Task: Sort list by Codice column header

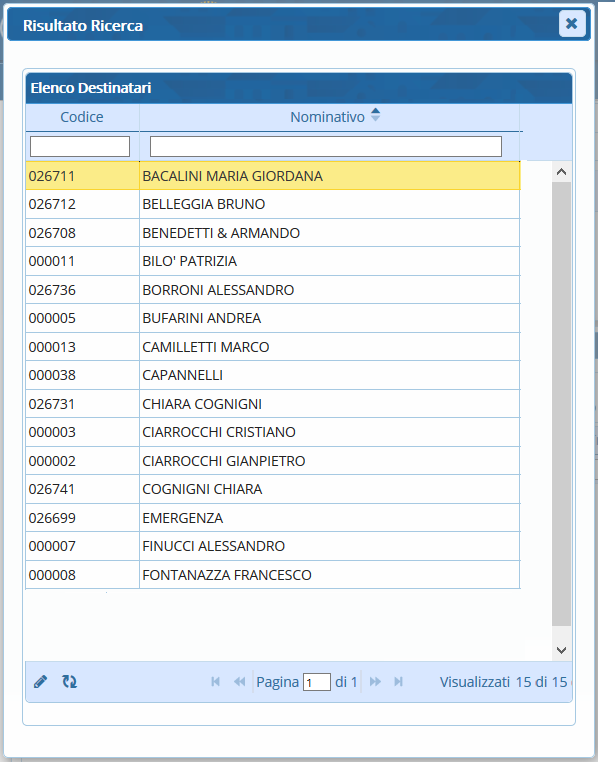Action: coord(82,117)
